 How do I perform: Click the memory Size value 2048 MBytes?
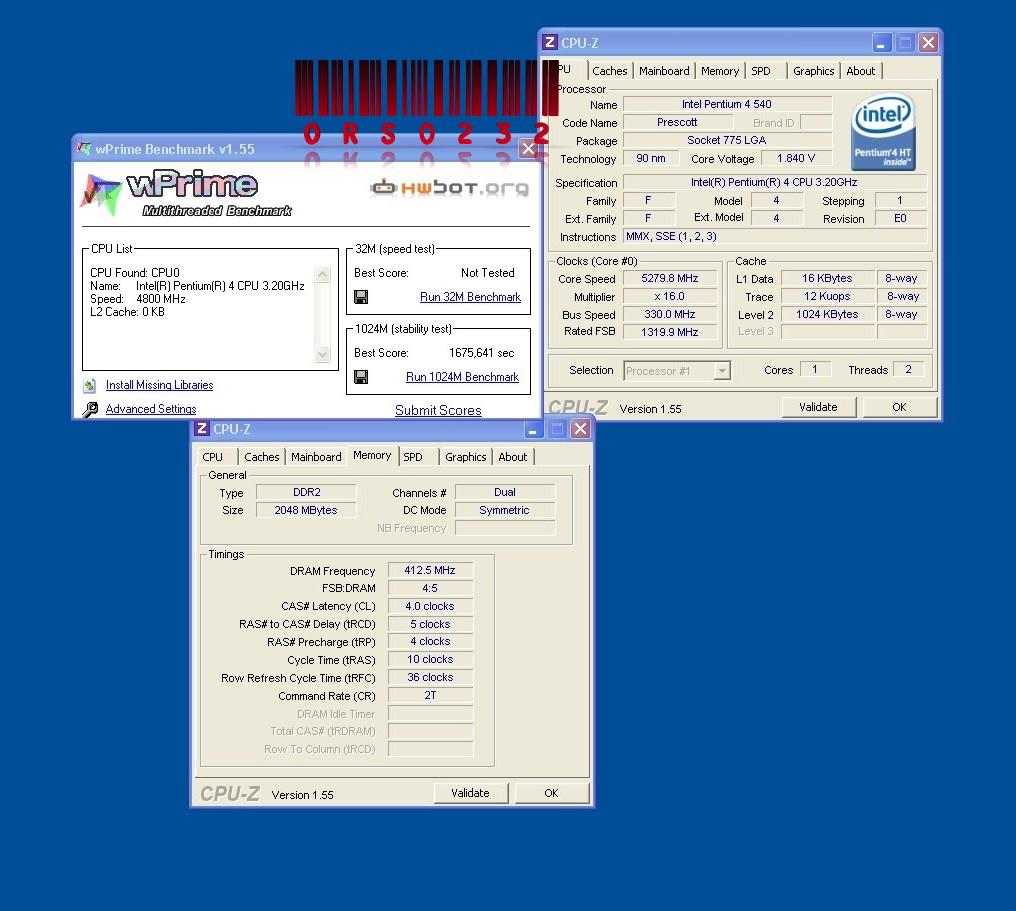(x=306, y=511)
